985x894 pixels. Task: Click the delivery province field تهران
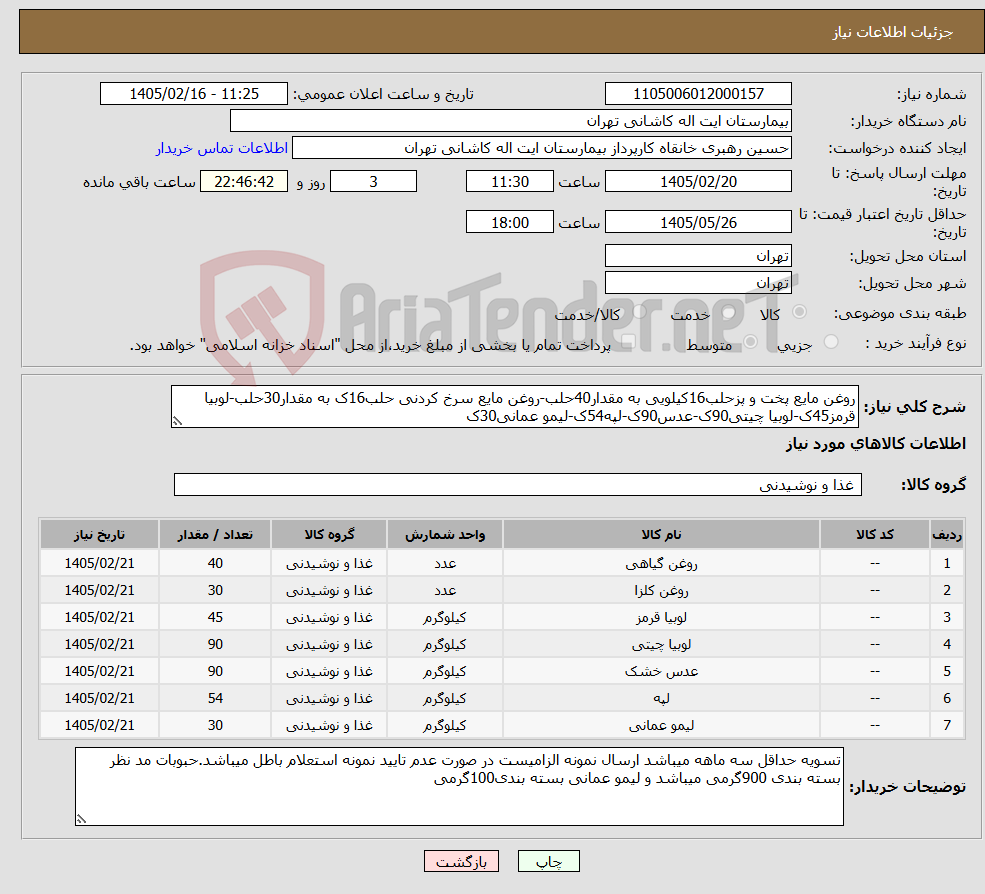pyautogui.click(x=698, y=256)
